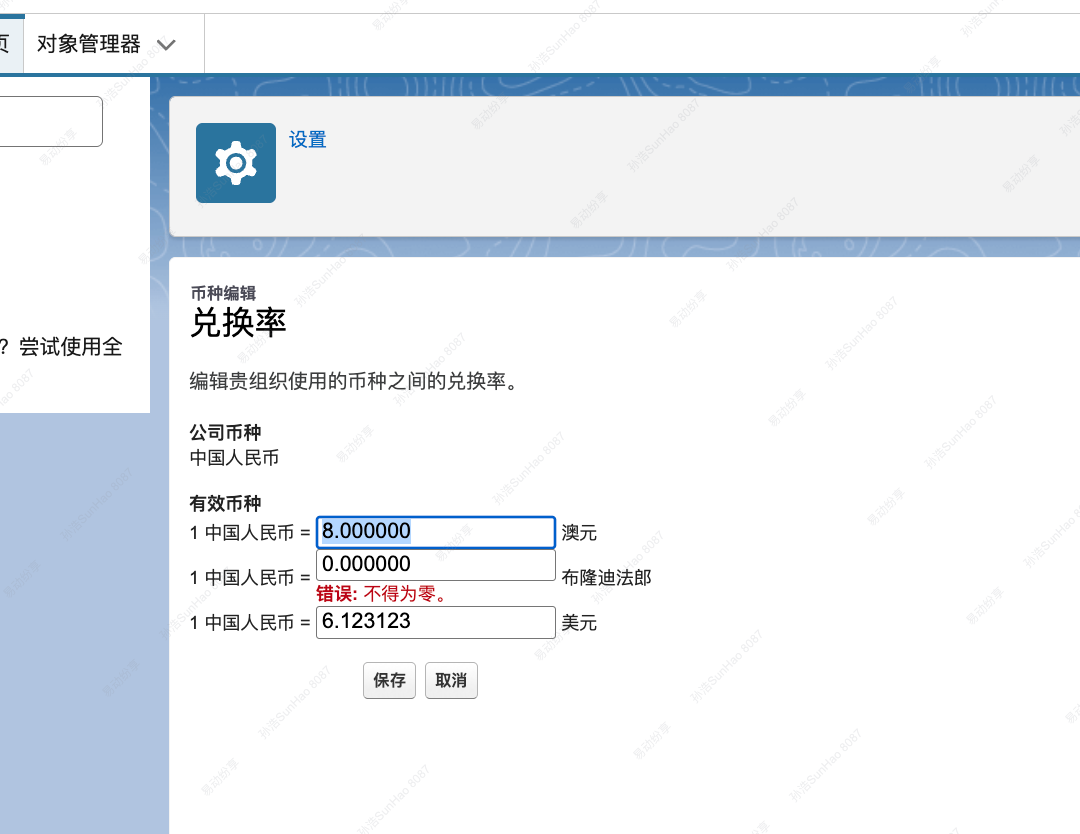This screenshot has width=1080, height=834.
Task: Click the 编辑贵组织使用的币种 description text
Action: (353, 381)
